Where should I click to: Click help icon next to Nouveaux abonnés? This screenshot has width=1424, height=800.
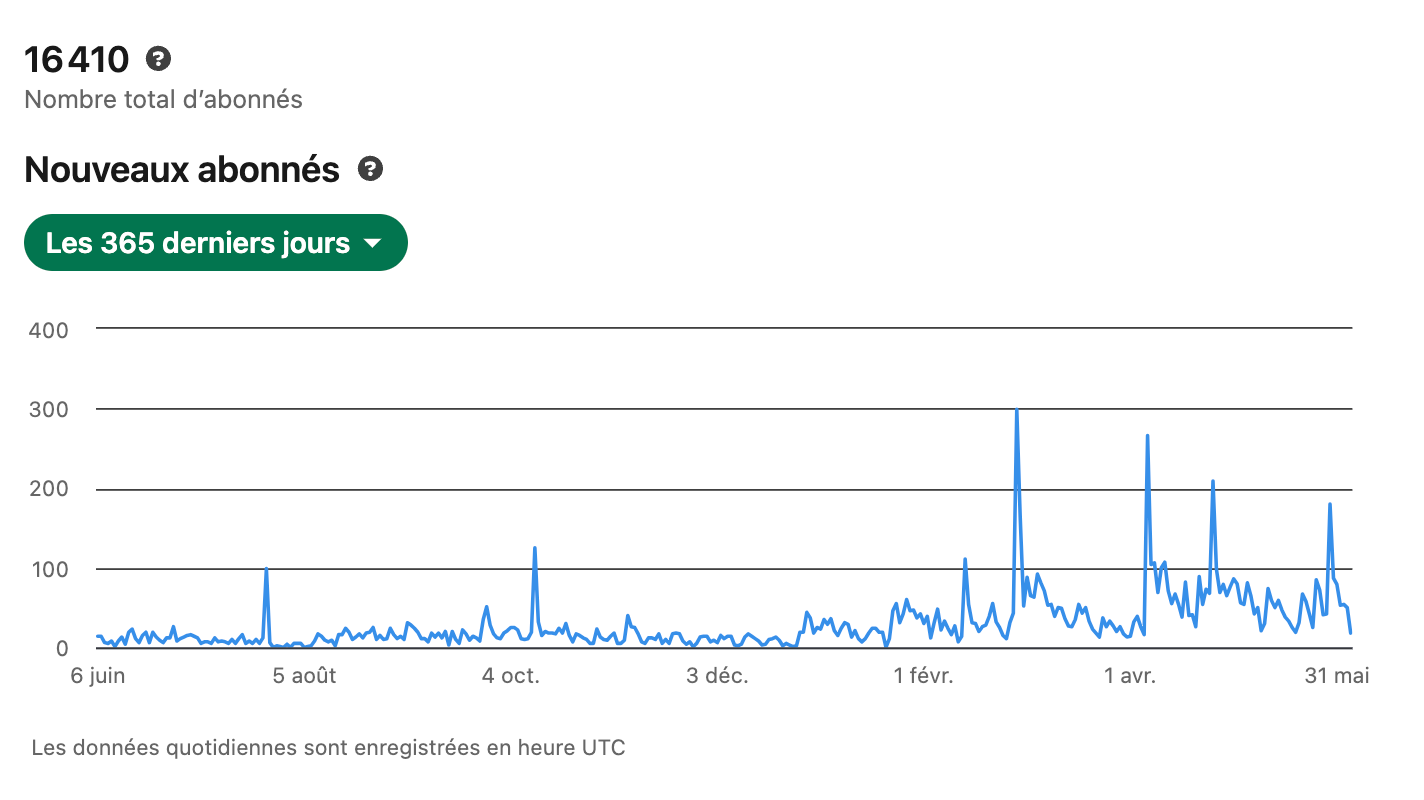point(371,169)
